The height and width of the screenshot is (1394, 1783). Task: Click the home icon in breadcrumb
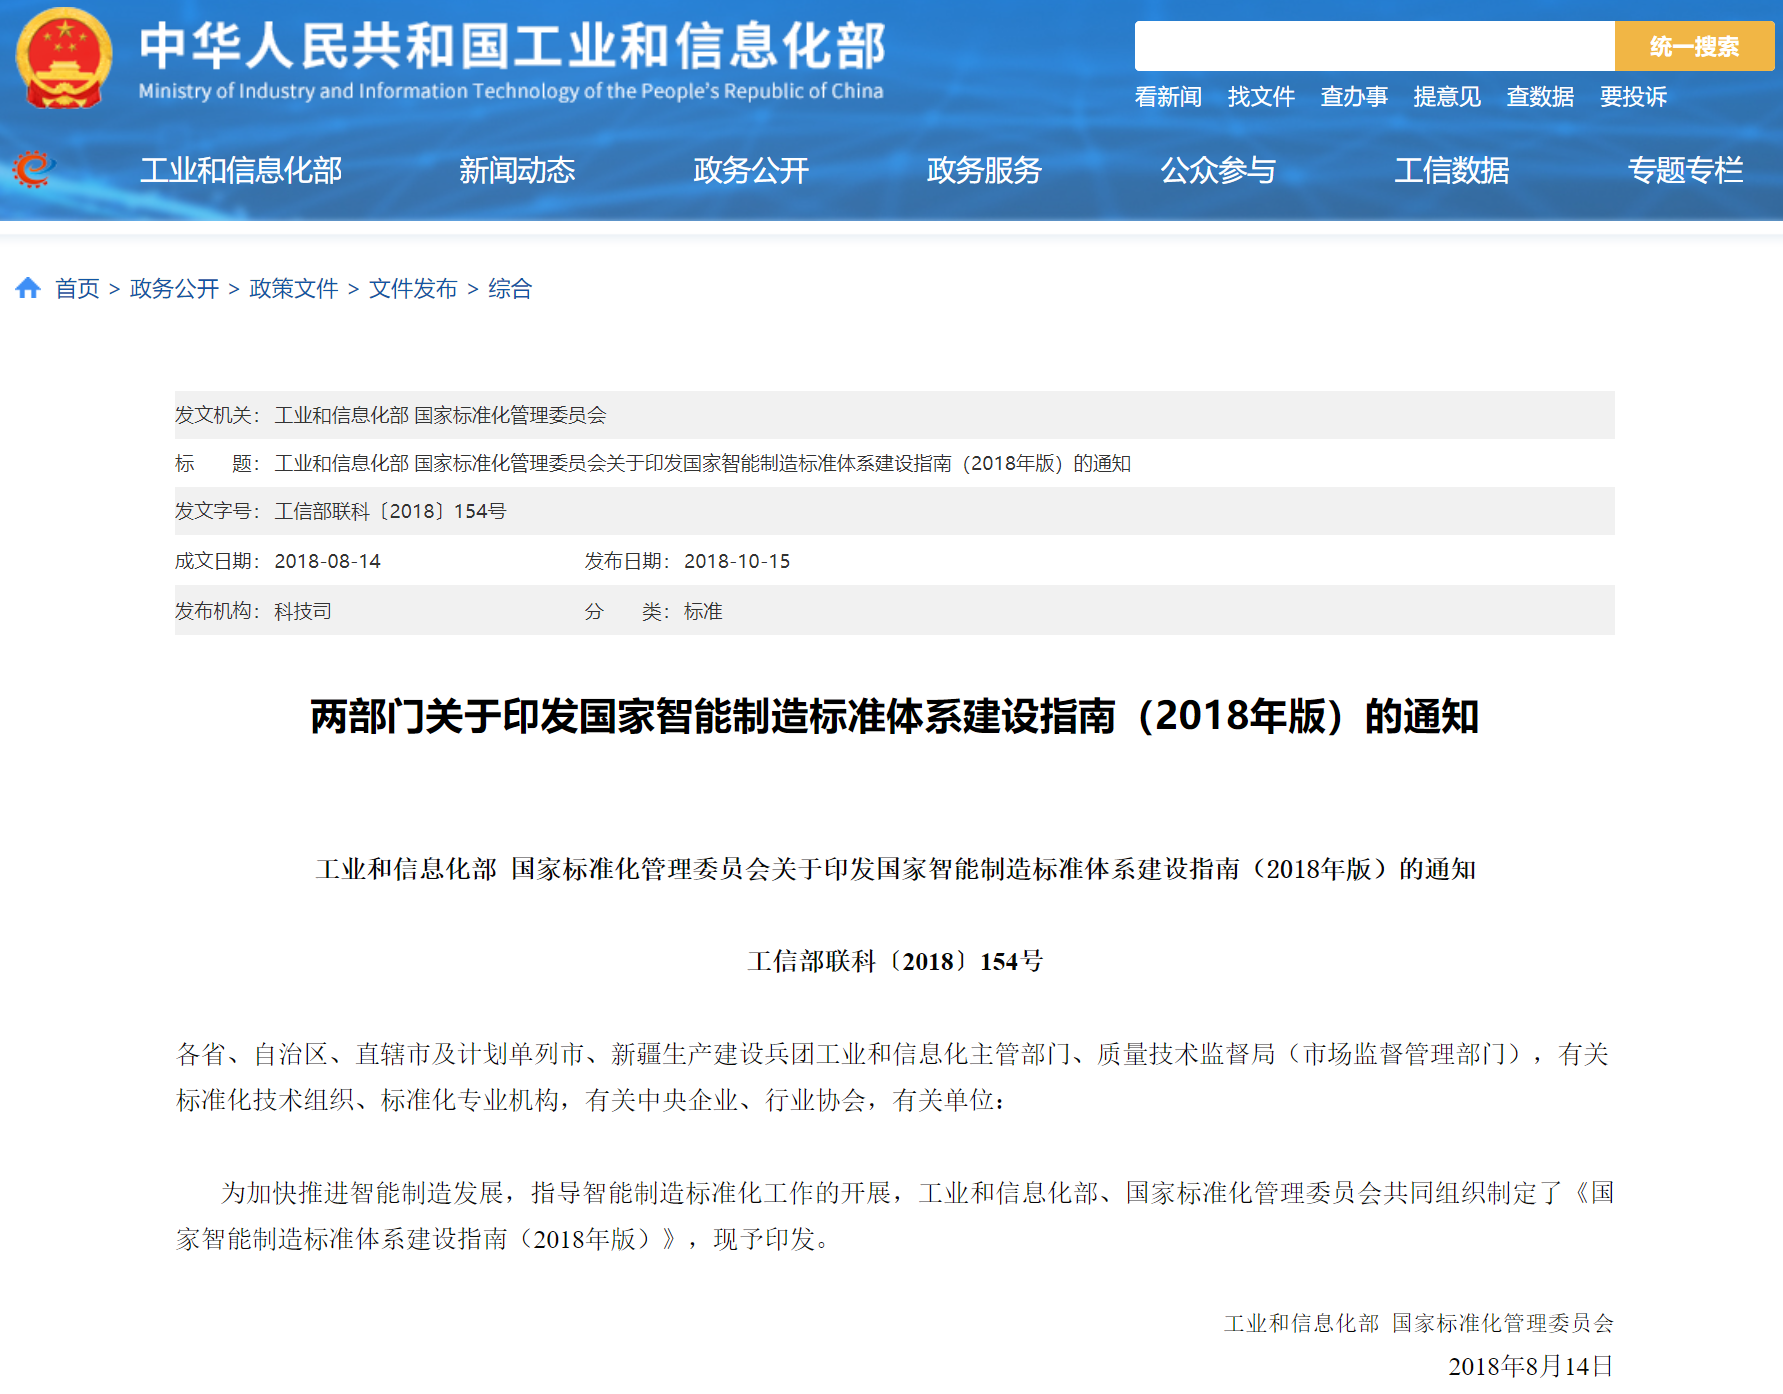[x=28, y=288]
